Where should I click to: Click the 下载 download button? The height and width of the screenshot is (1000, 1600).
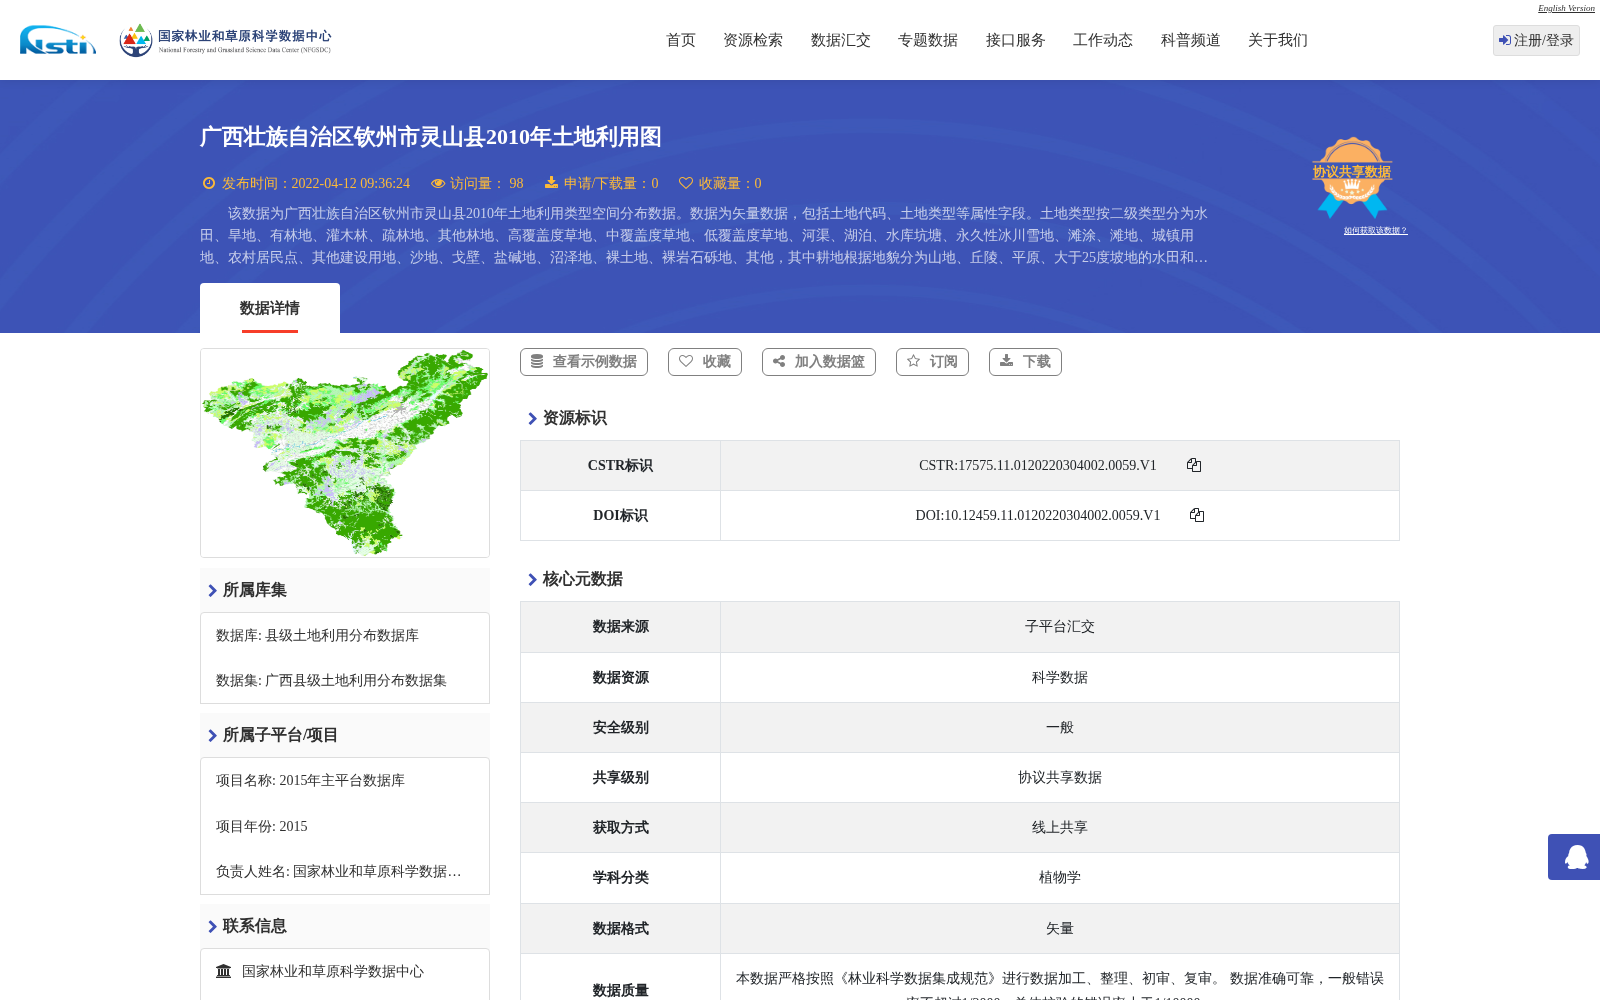pos(1025,362)
